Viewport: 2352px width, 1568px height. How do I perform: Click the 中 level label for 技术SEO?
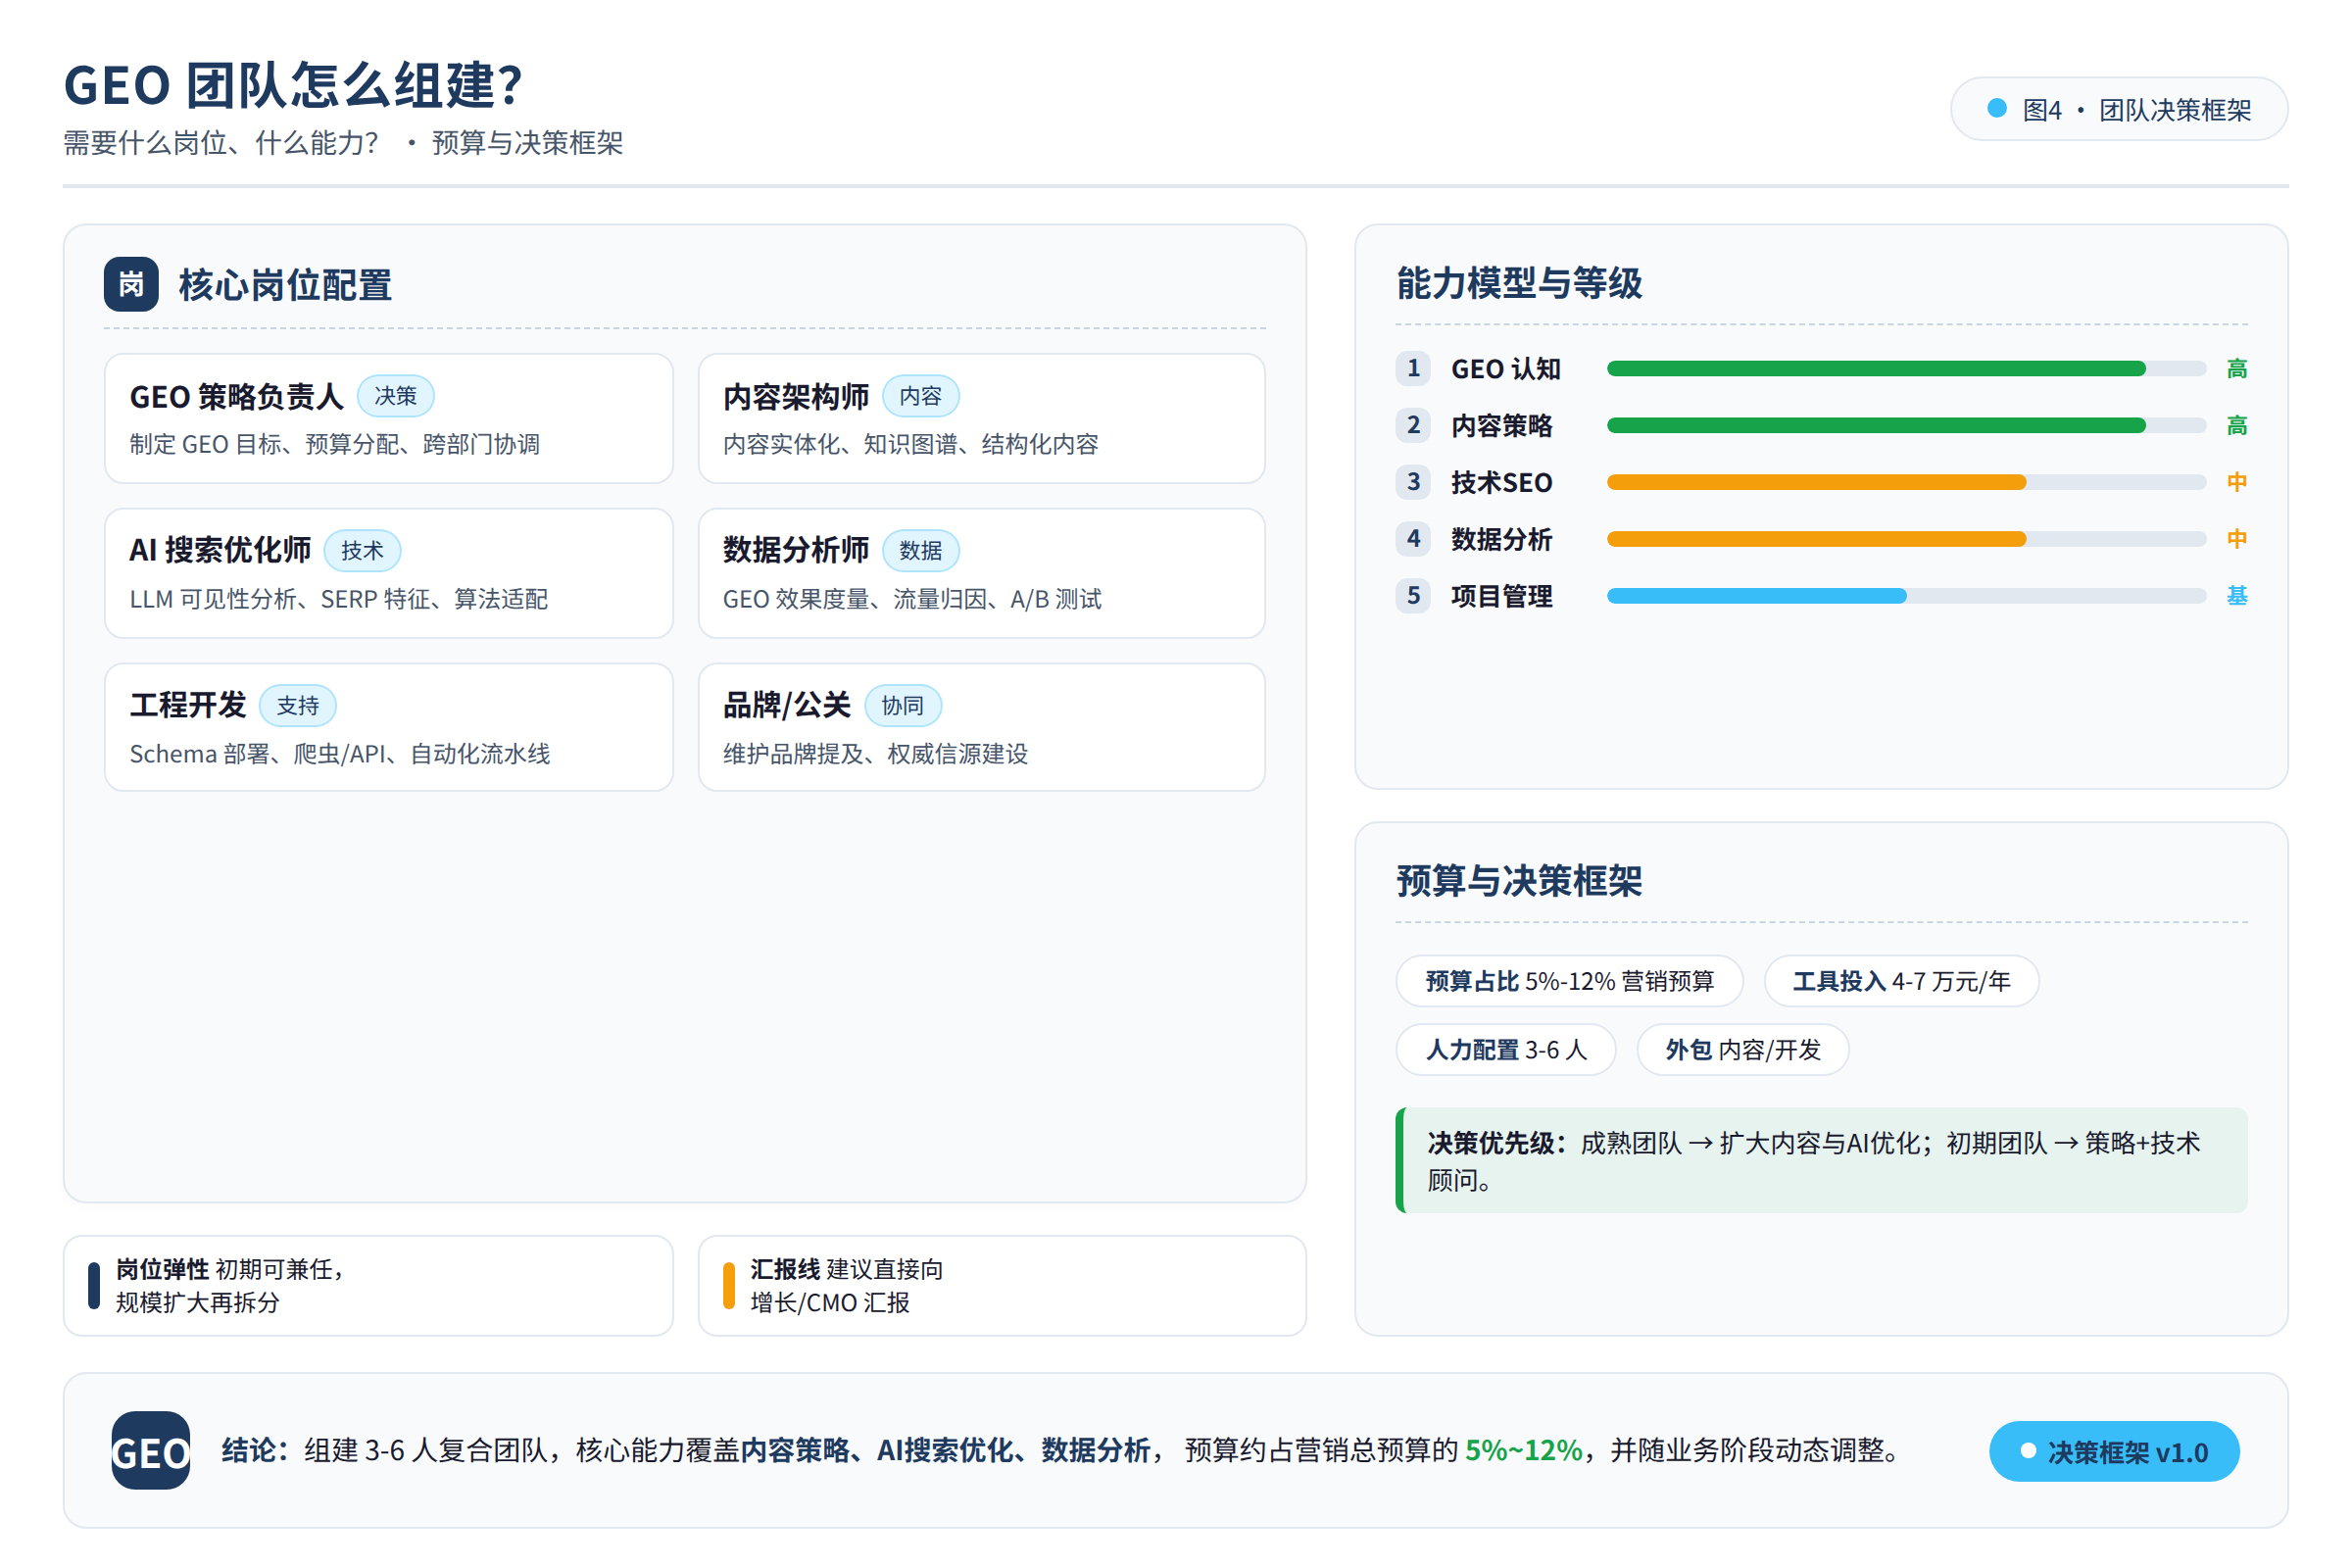click(2237, 482)
